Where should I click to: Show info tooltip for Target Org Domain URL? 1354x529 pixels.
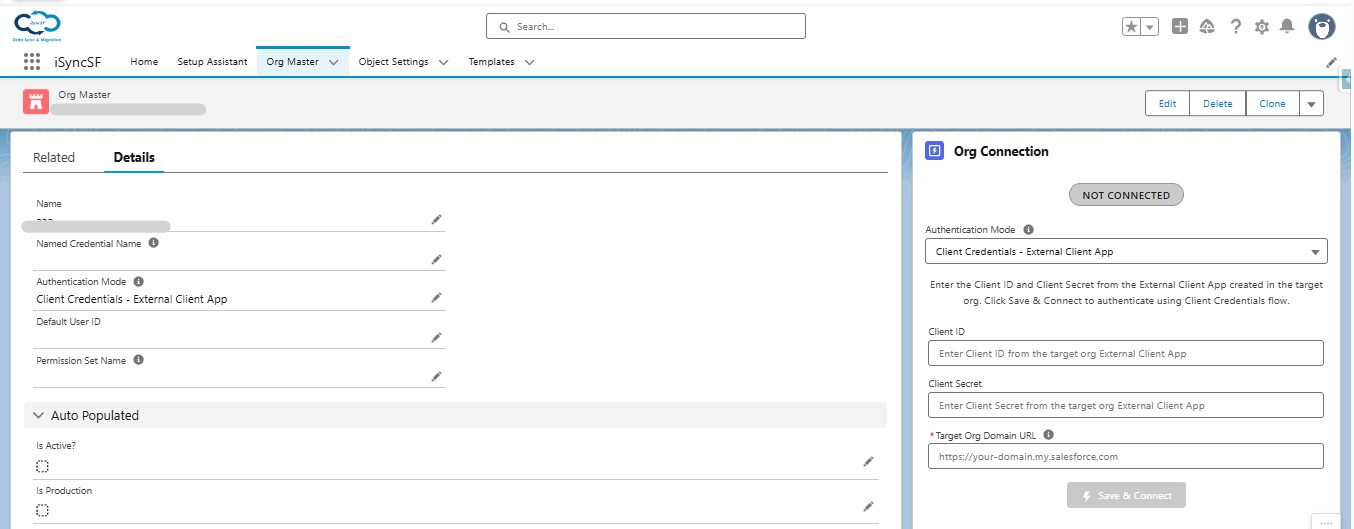point(1048,435)
